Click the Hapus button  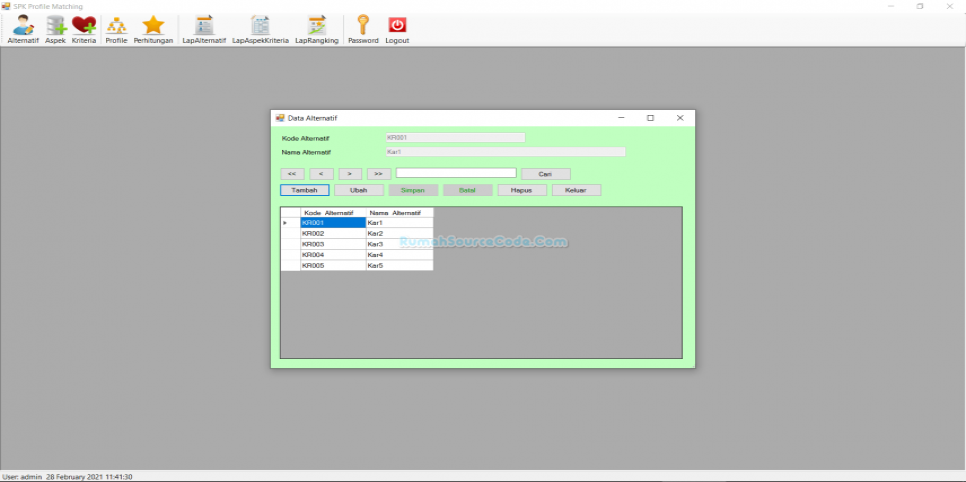click(522, 190)
